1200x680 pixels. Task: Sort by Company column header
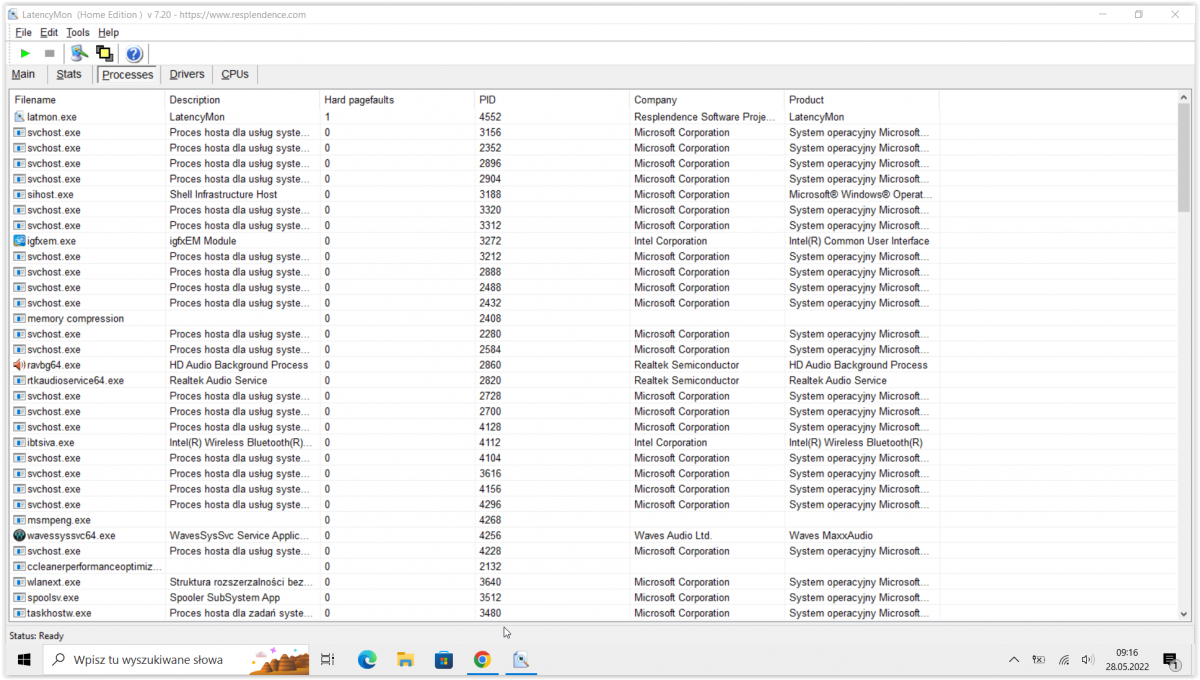point(707,100)
